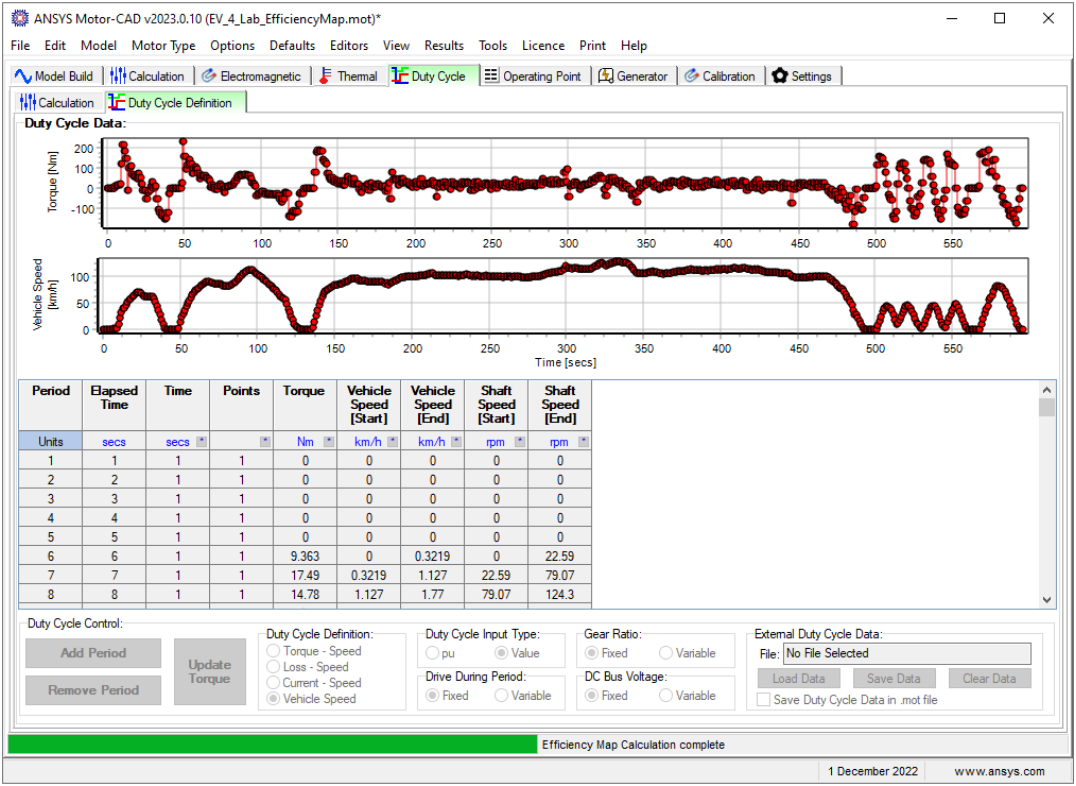Open the Print menu
Viewport: 1076px width, 786px height.
click(592, 45)
